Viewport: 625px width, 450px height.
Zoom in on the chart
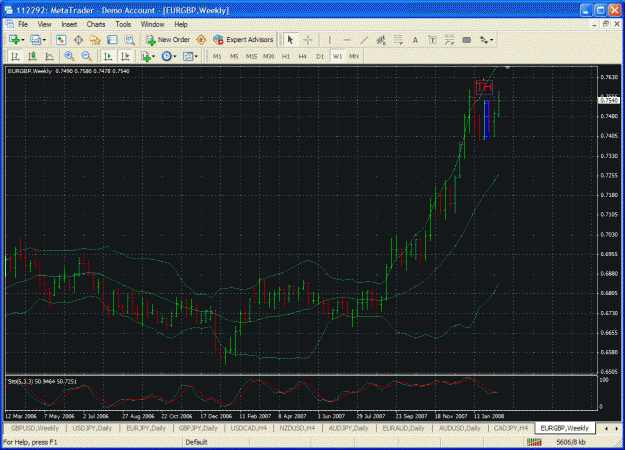[x=69, y=56]
